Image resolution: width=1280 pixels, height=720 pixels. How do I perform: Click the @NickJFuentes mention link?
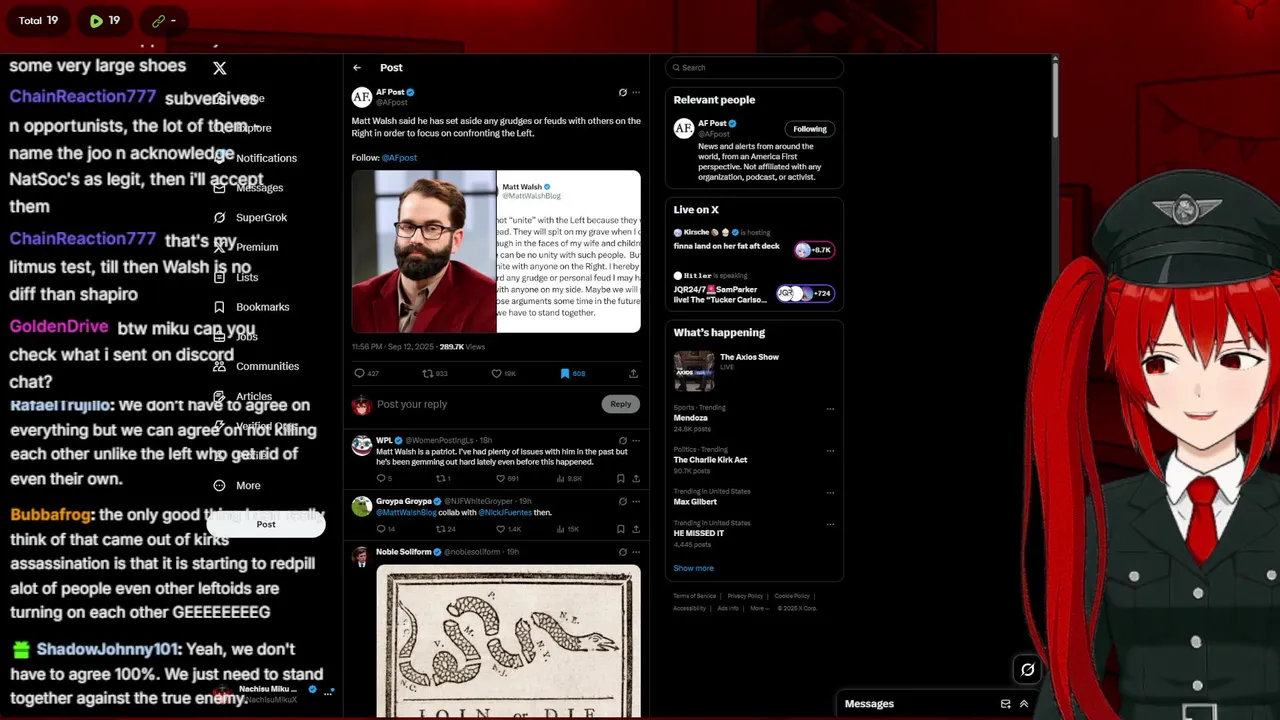[504, 513]
